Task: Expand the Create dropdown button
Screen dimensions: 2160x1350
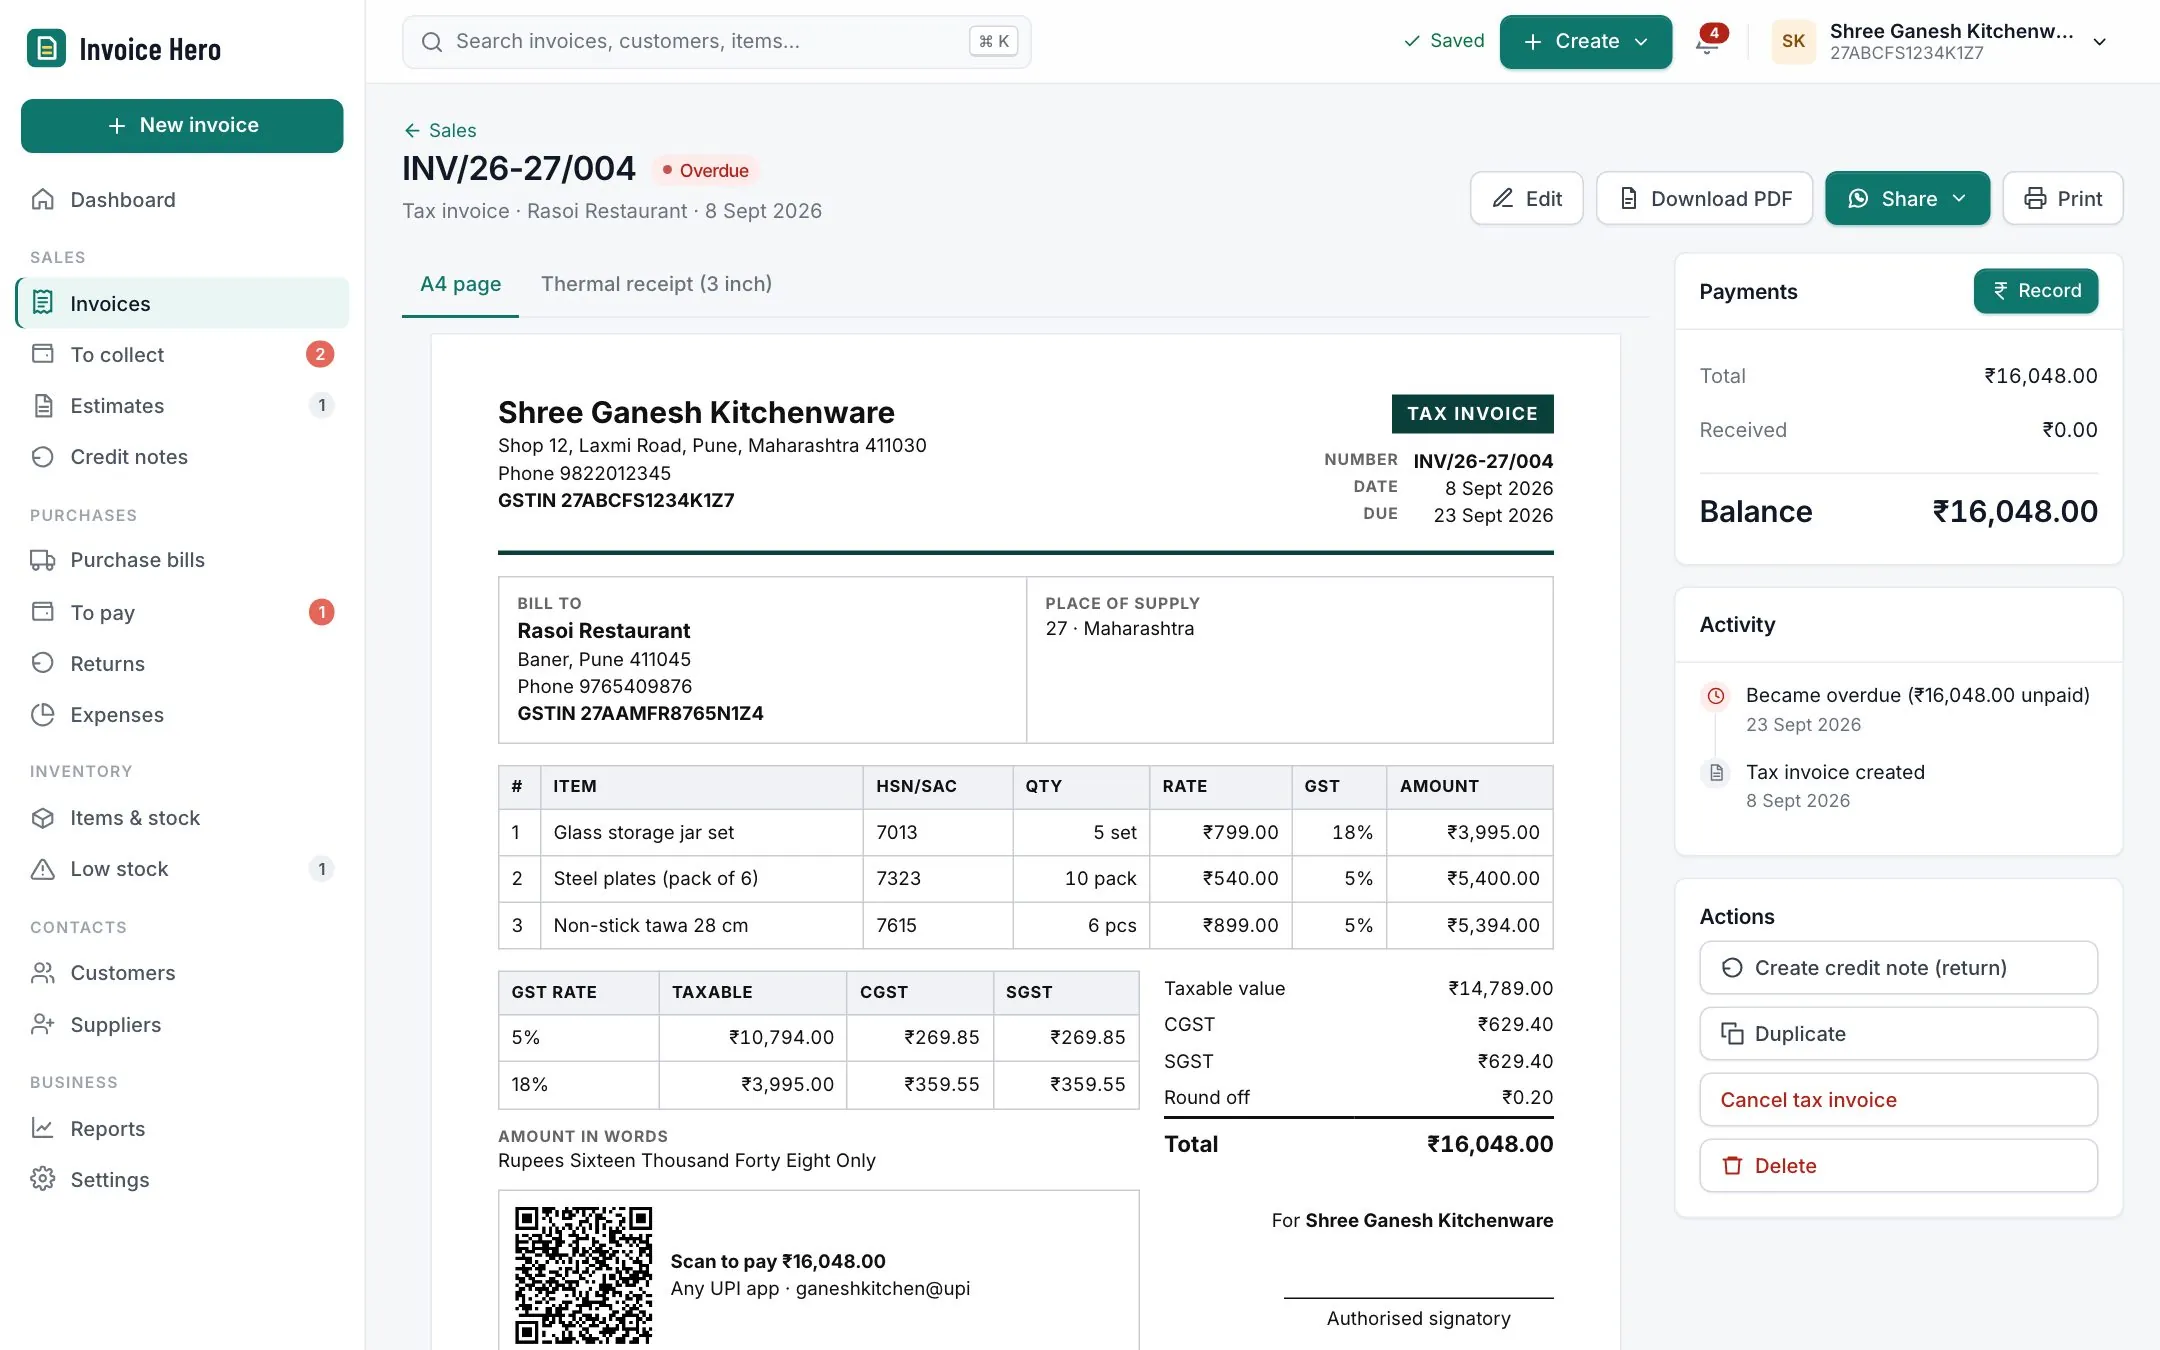Action: pyautogui.click(x=1586, y=42)
